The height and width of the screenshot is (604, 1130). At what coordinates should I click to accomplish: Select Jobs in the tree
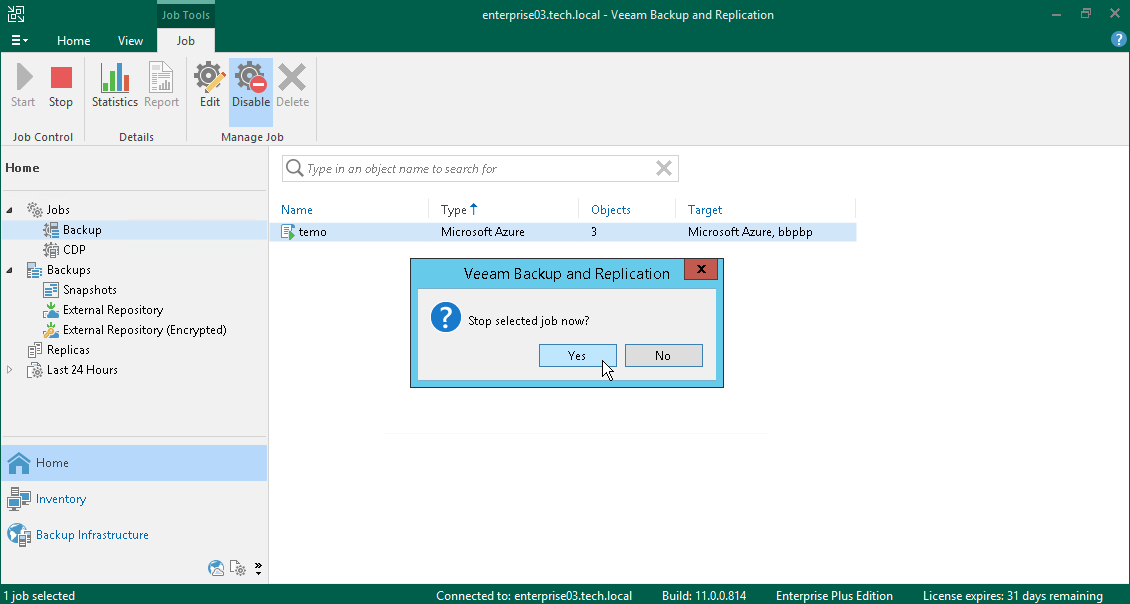coord(58,210)
